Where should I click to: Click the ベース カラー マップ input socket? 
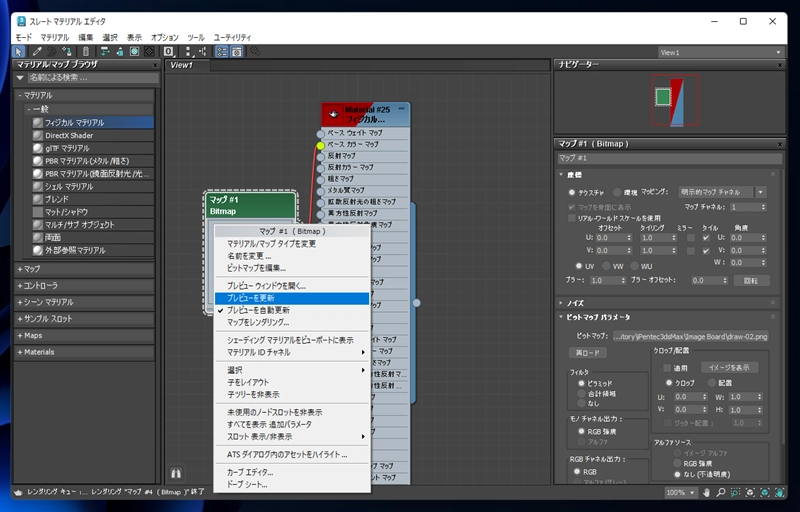(x=320, y=145)
